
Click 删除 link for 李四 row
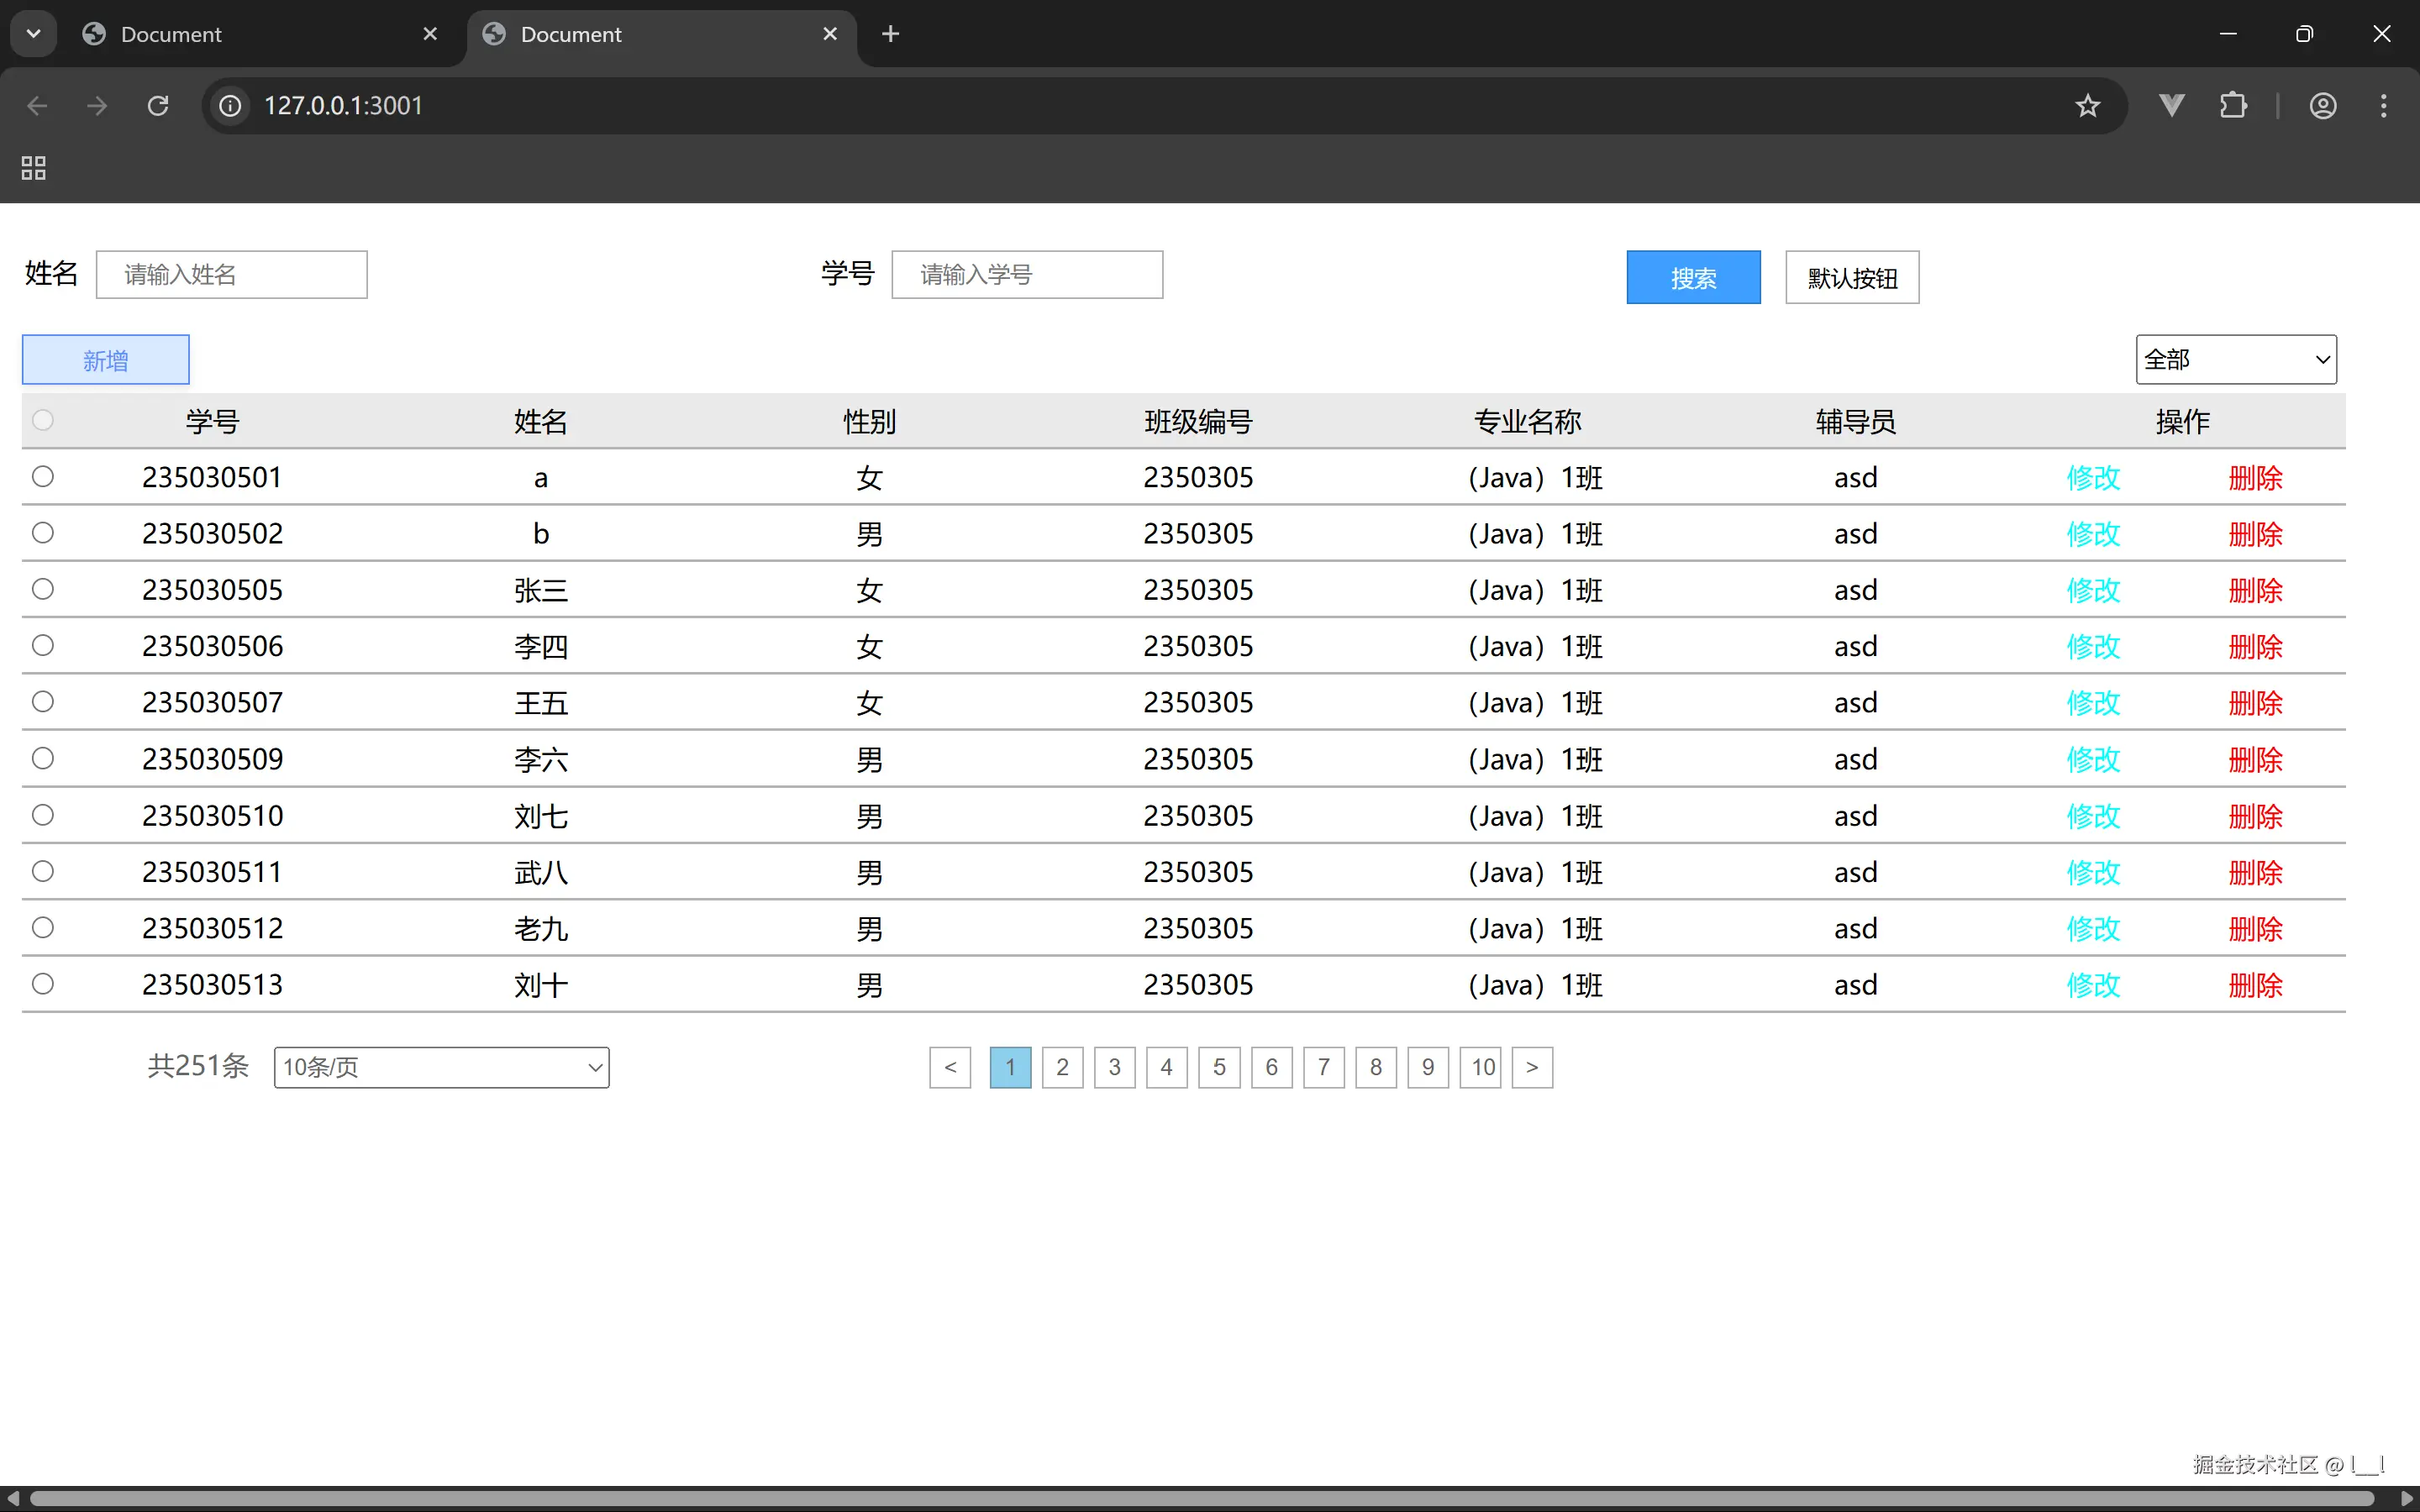pyautogui.click(x=2255, y=647)
